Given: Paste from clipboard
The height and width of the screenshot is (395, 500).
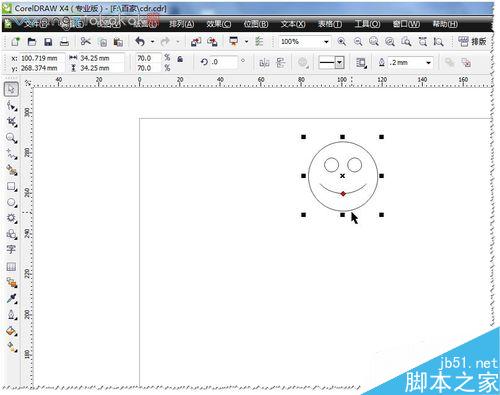Looking at the screenshot, I should click(118, 42).
